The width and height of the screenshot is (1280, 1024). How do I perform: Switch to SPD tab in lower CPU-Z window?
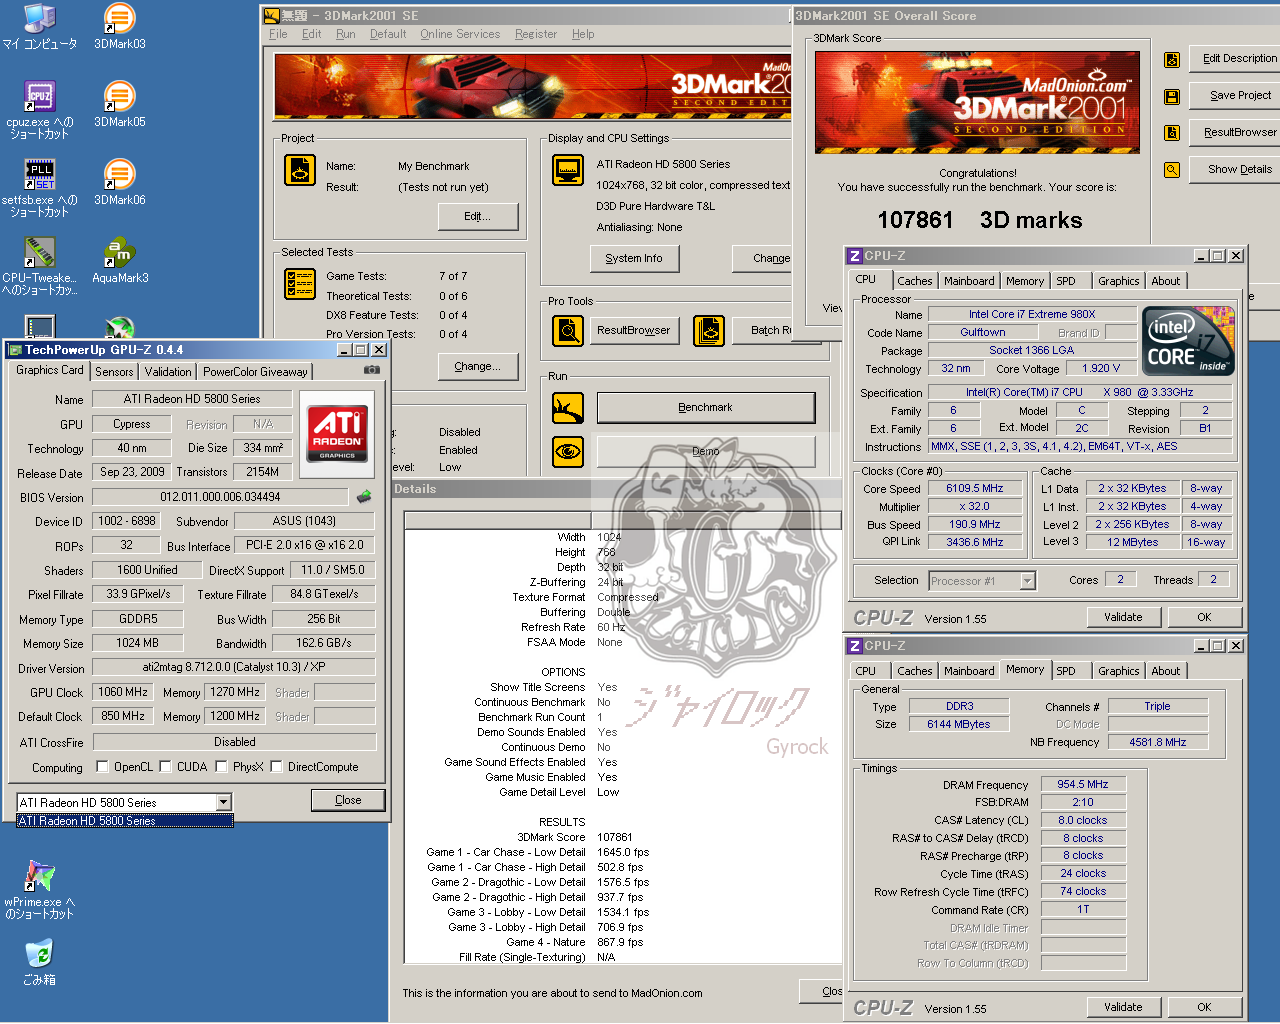click(1066, 671)
